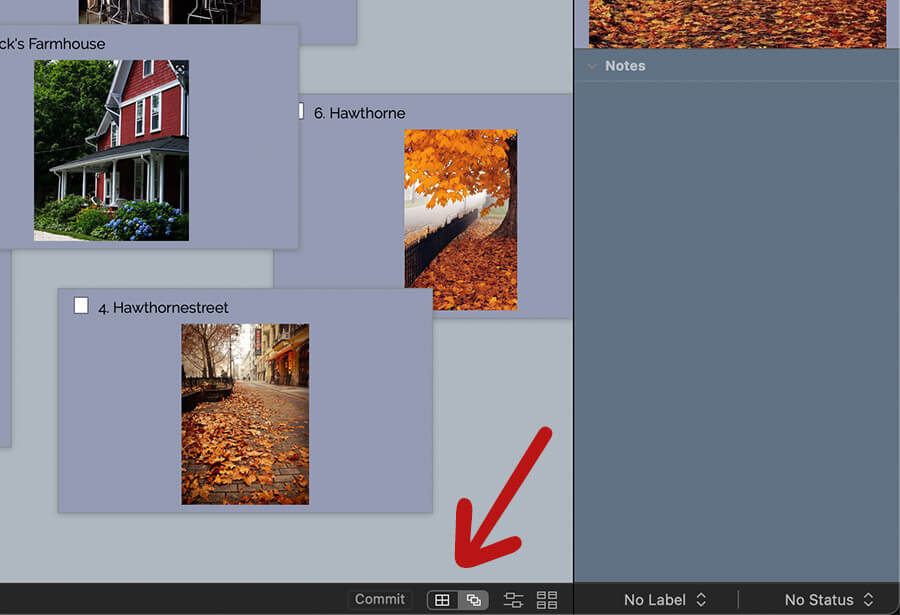The image size is (900, 615).
Task: Open corkboard options four-card grid icon
Action: (x=547, y=600)
